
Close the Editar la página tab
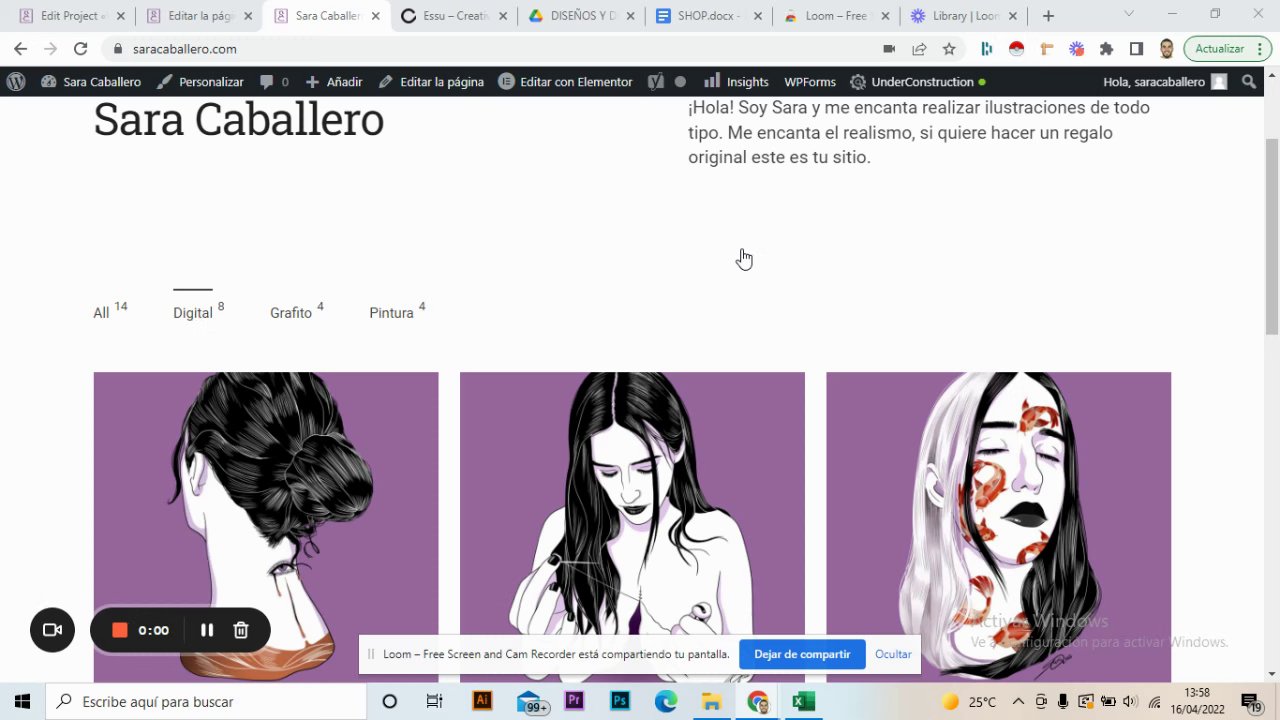pos(248,16)
